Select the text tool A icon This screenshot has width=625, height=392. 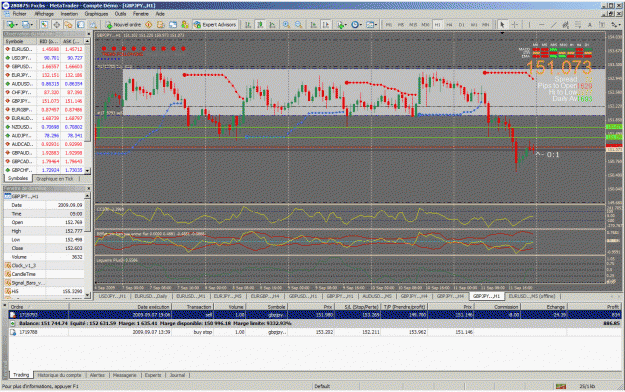(x=590, y=25)
